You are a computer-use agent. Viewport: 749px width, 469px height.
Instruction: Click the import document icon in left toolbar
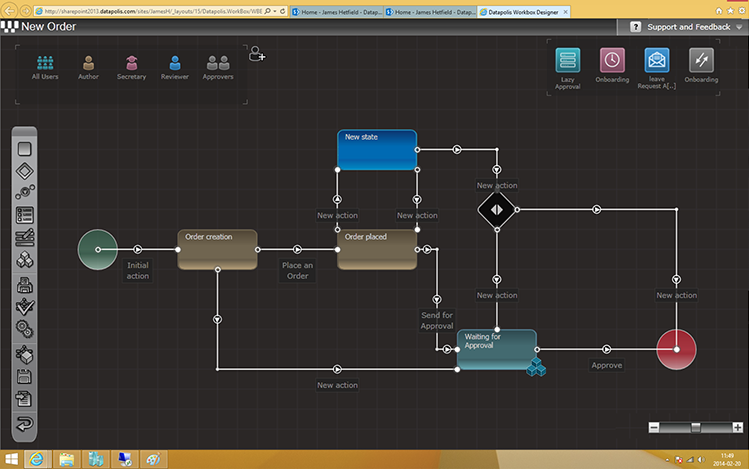point(24,398)
